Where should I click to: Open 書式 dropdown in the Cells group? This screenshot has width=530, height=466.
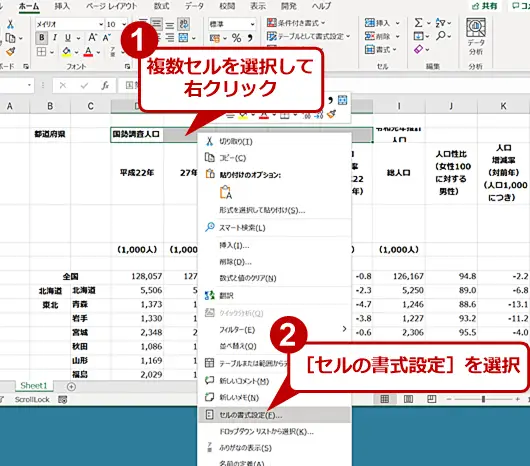(x=381, y=50)
